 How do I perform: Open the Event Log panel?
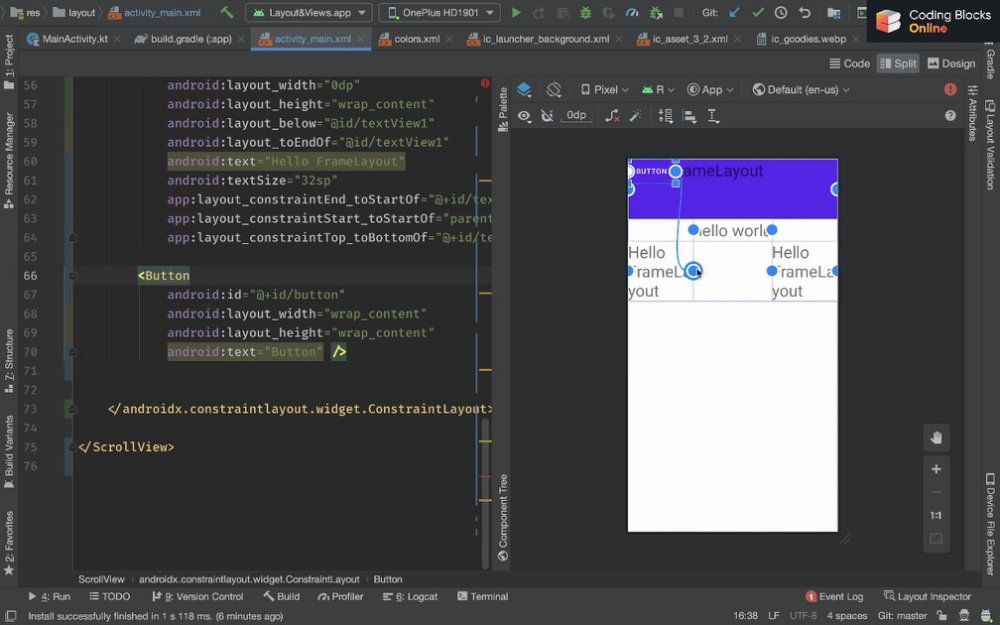834,597
